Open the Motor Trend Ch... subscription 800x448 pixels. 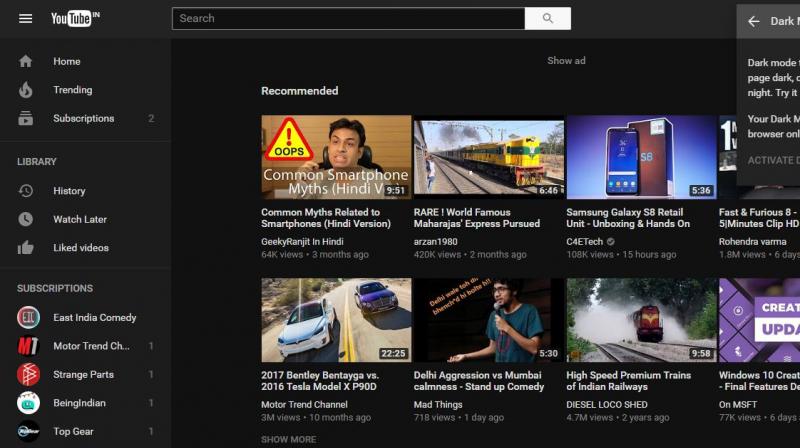tap(85, 346)
